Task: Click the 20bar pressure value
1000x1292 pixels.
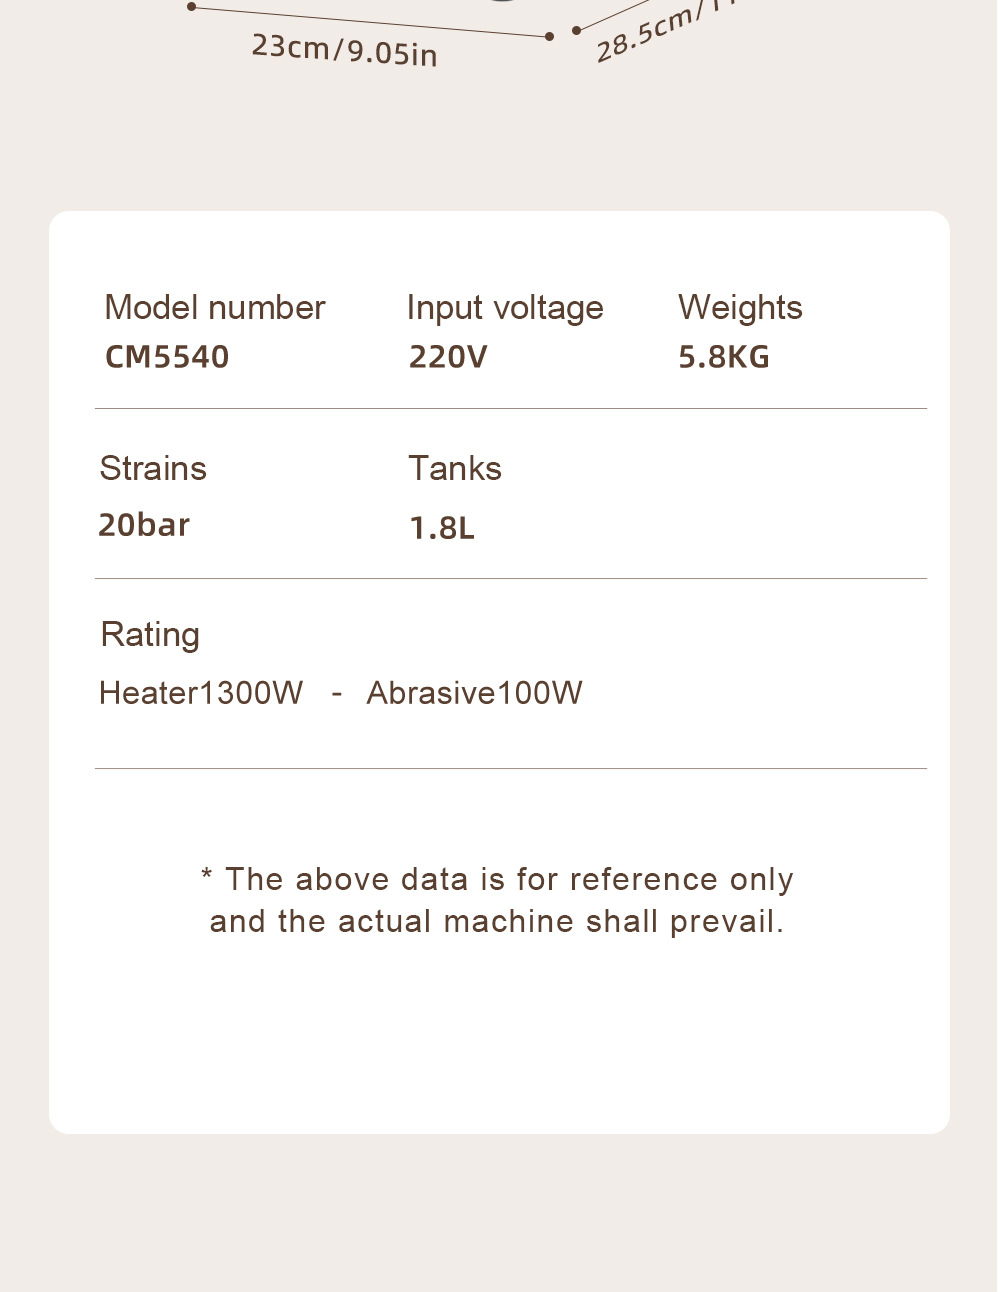Action: (x=144, y=525)
